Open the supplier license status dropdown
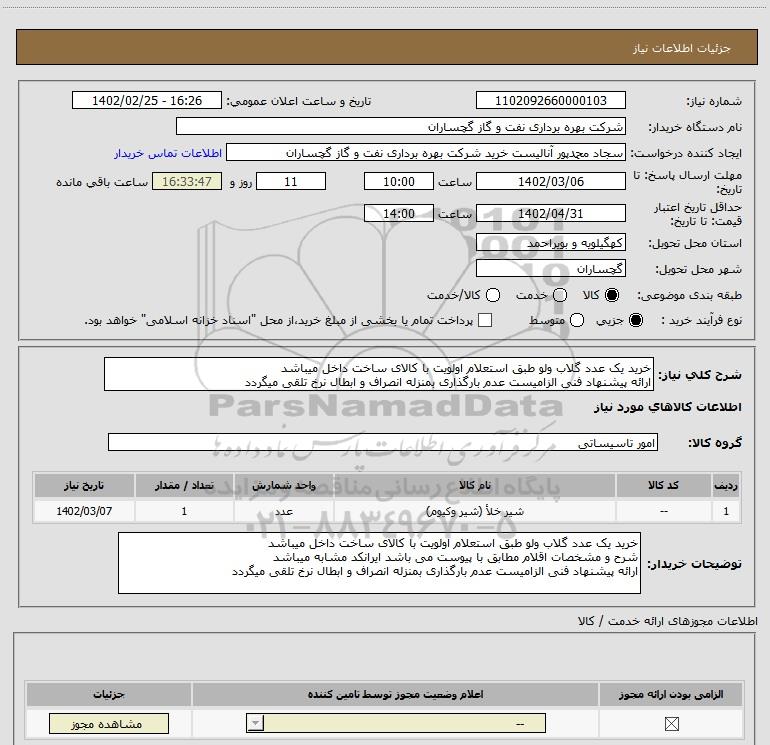770x745 pixels. coord(396,723)
